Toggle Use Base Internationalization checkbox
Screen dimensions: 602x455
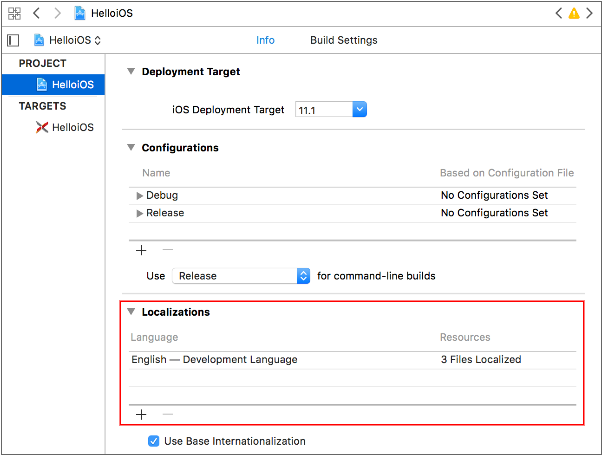tap(153, 441)
